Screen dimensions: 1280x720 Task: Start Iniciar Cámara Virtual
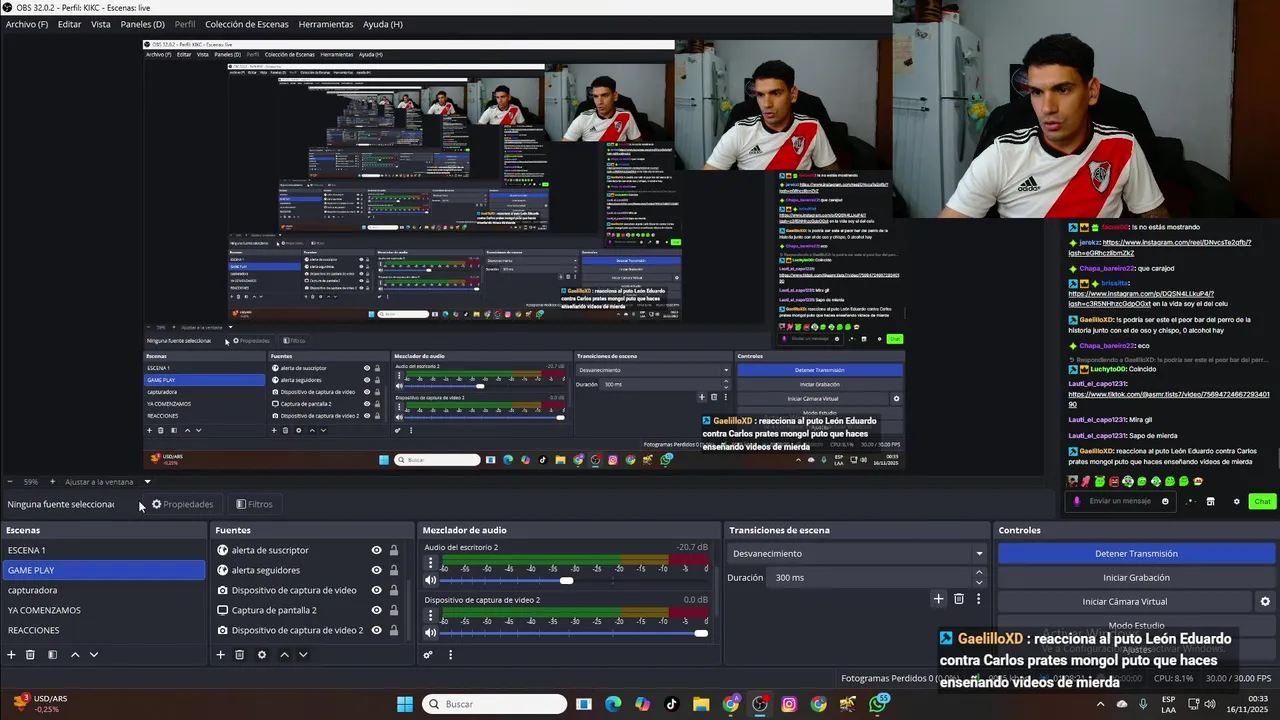coord(1125,601)
